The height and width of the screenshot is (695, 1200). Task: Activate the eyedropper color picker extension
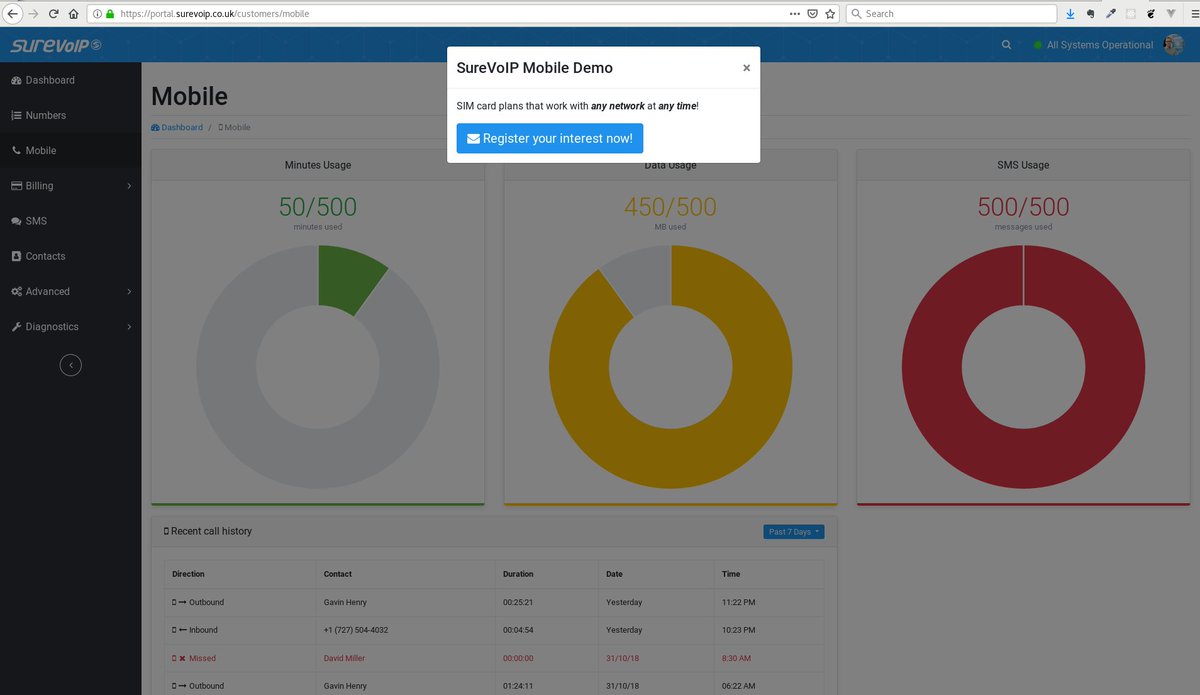point(1111,14)
